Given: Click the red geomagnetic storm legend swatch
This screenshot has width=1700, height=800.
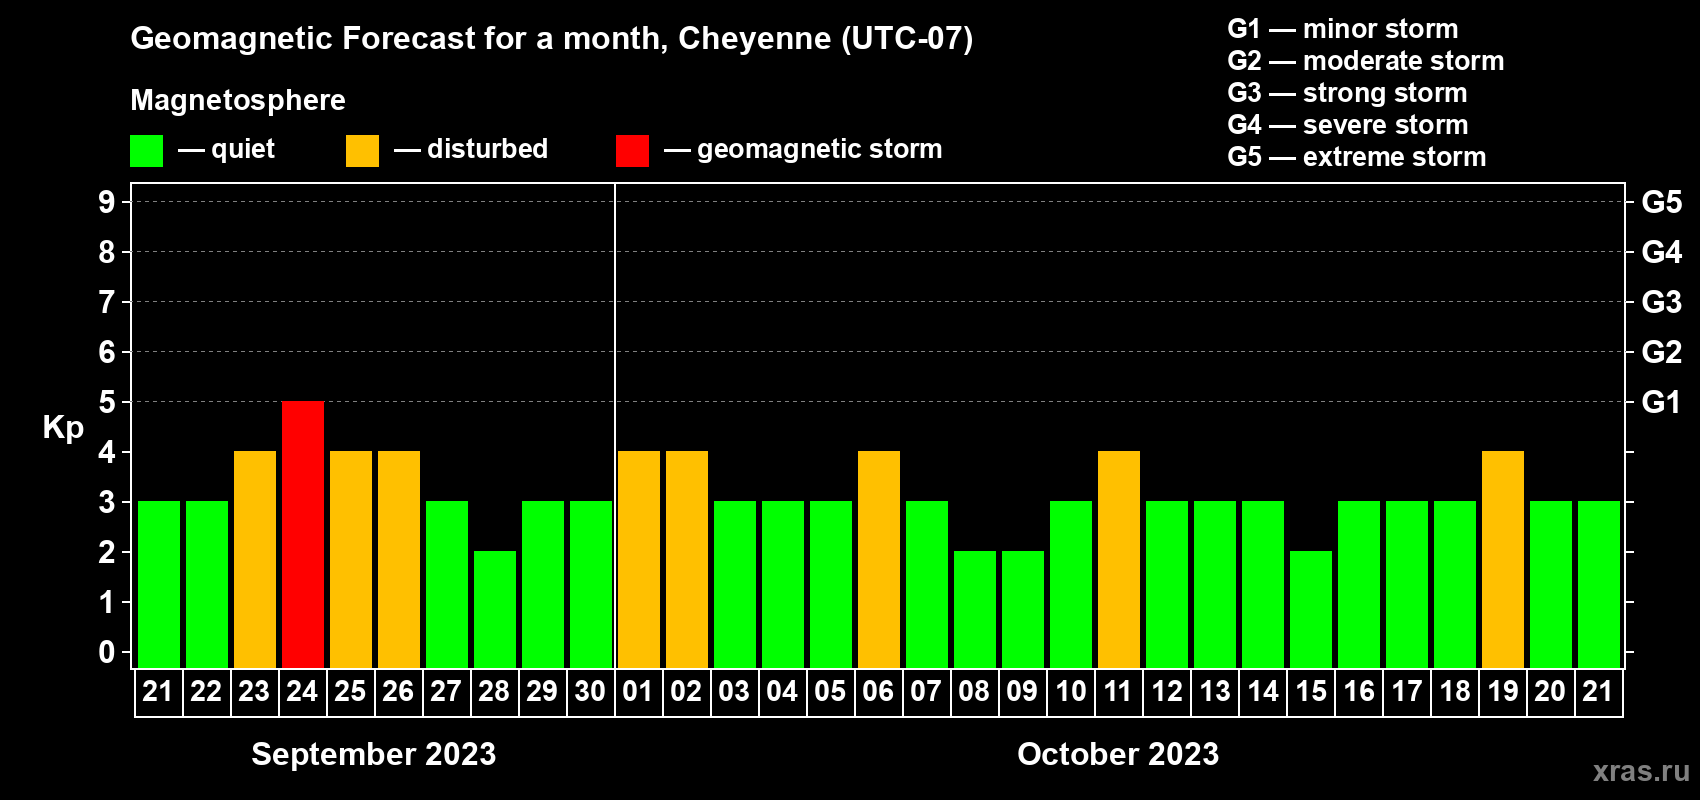Looking at the screenshot, I should (x=633, y=151).
